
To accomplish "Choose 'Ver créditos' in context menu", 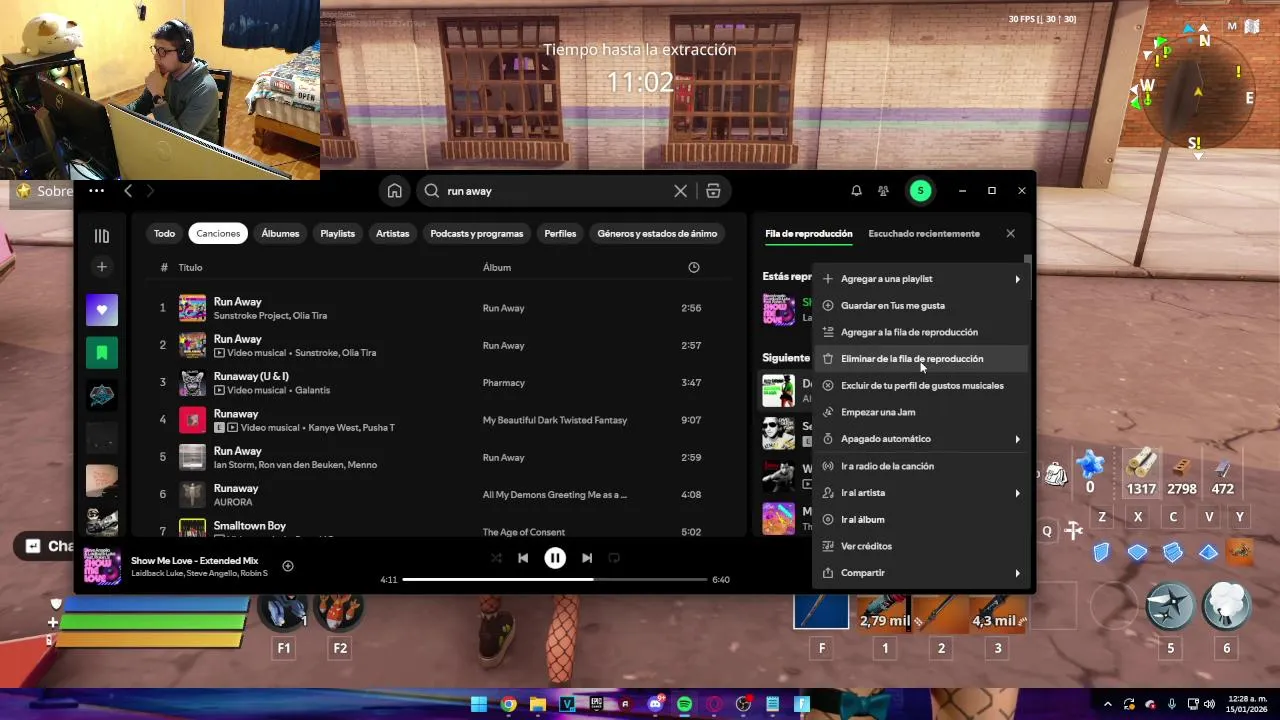I will pyautogui.click(x=922, y=546).
